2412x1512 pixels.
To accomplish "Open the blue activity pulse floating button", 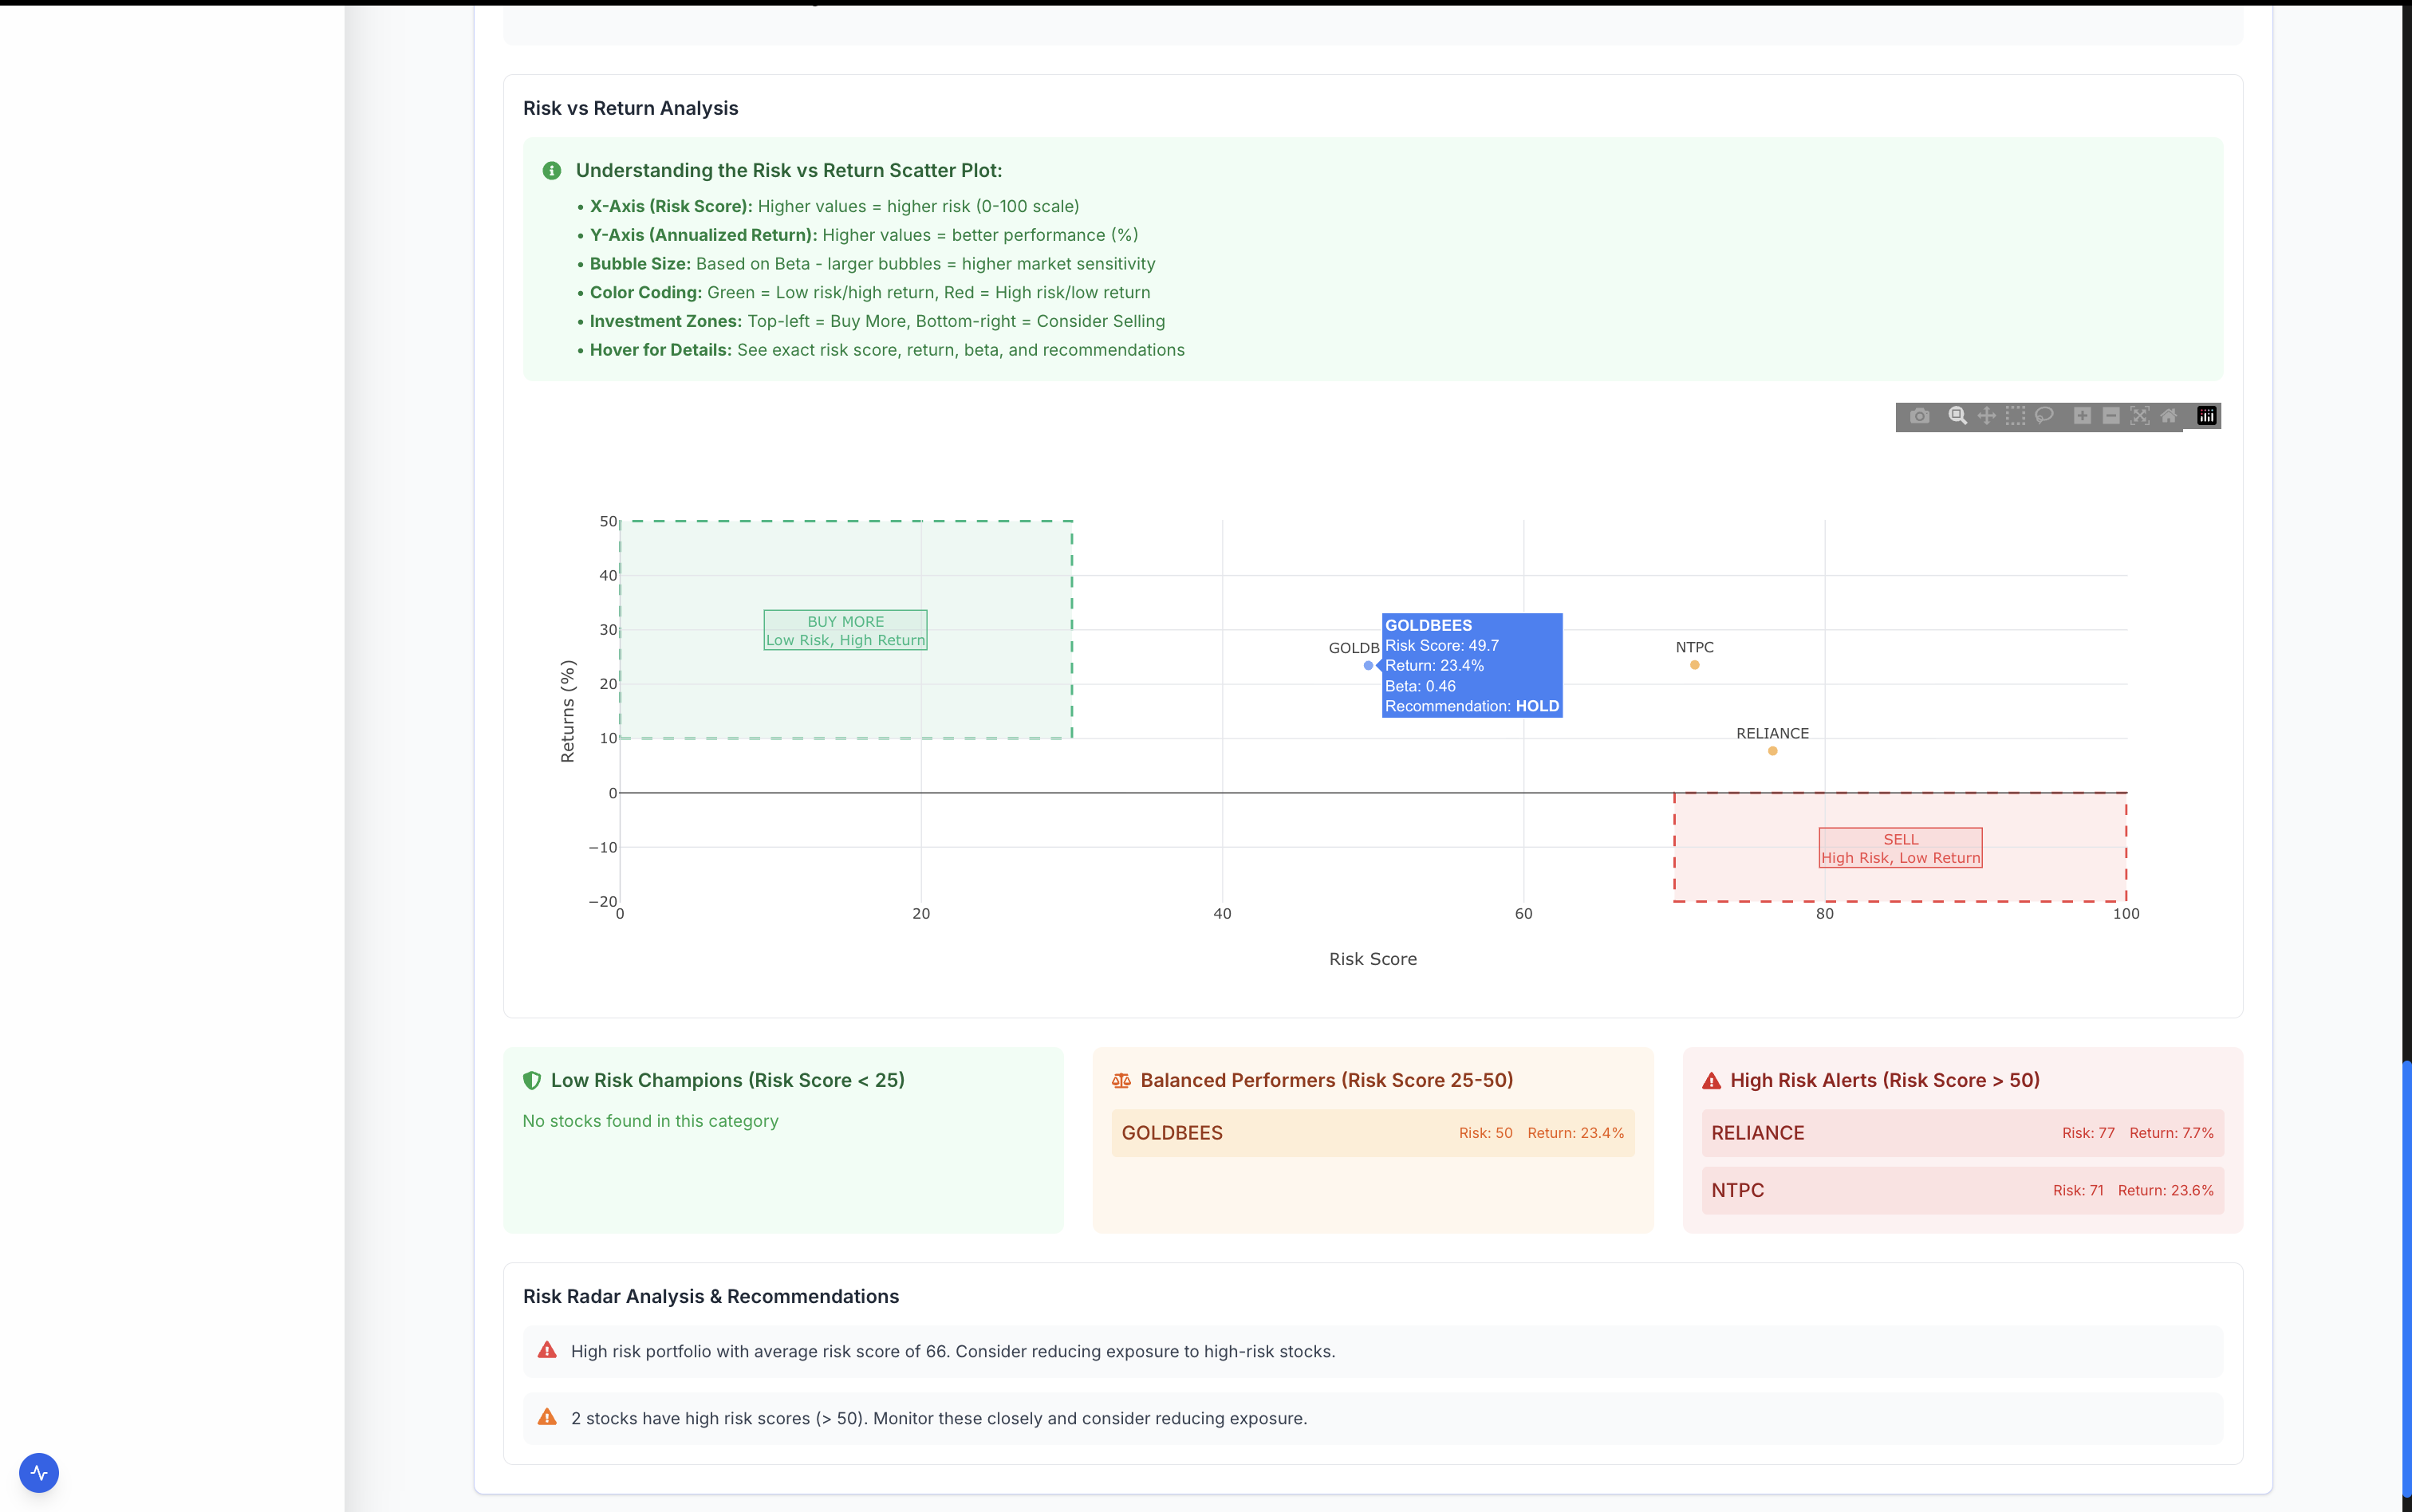I will (x=39, y=1472).
